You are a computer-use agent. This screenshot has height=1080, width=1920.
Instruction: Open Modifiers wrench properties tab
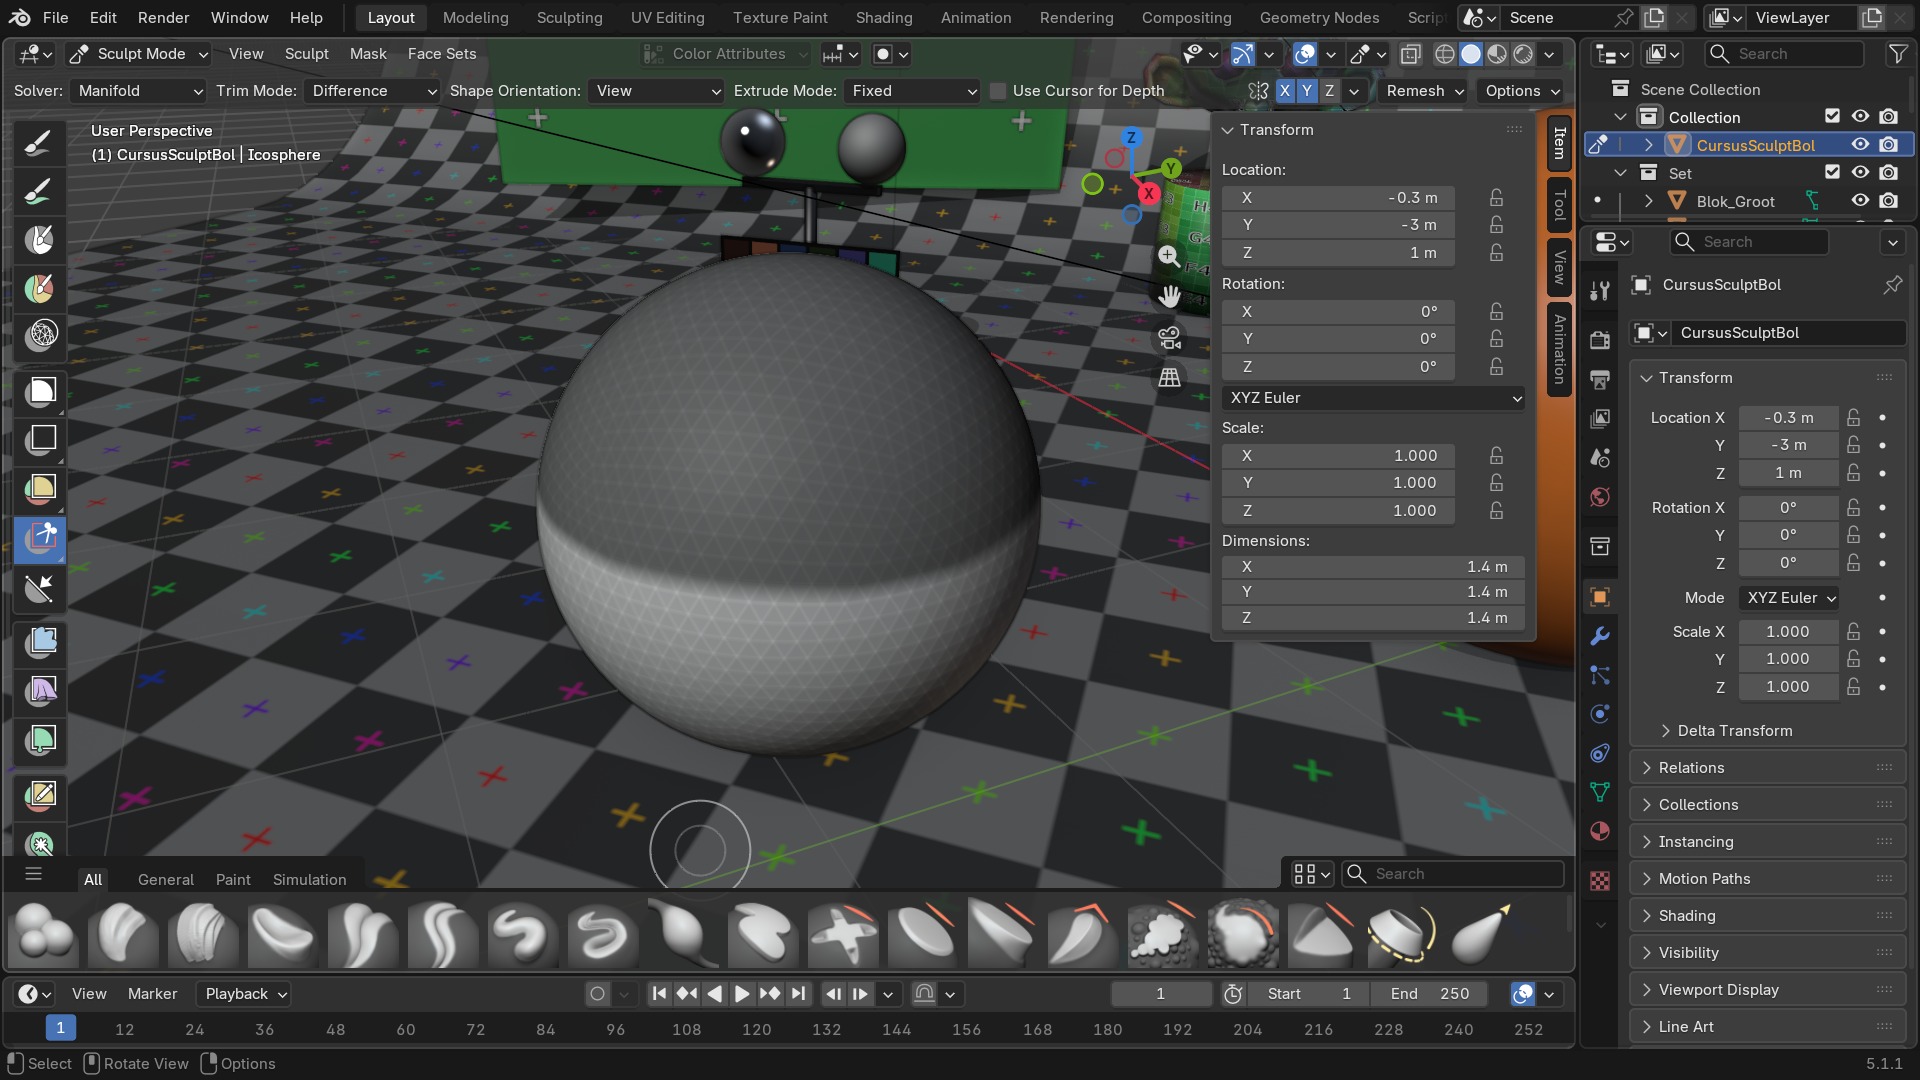1600,636
